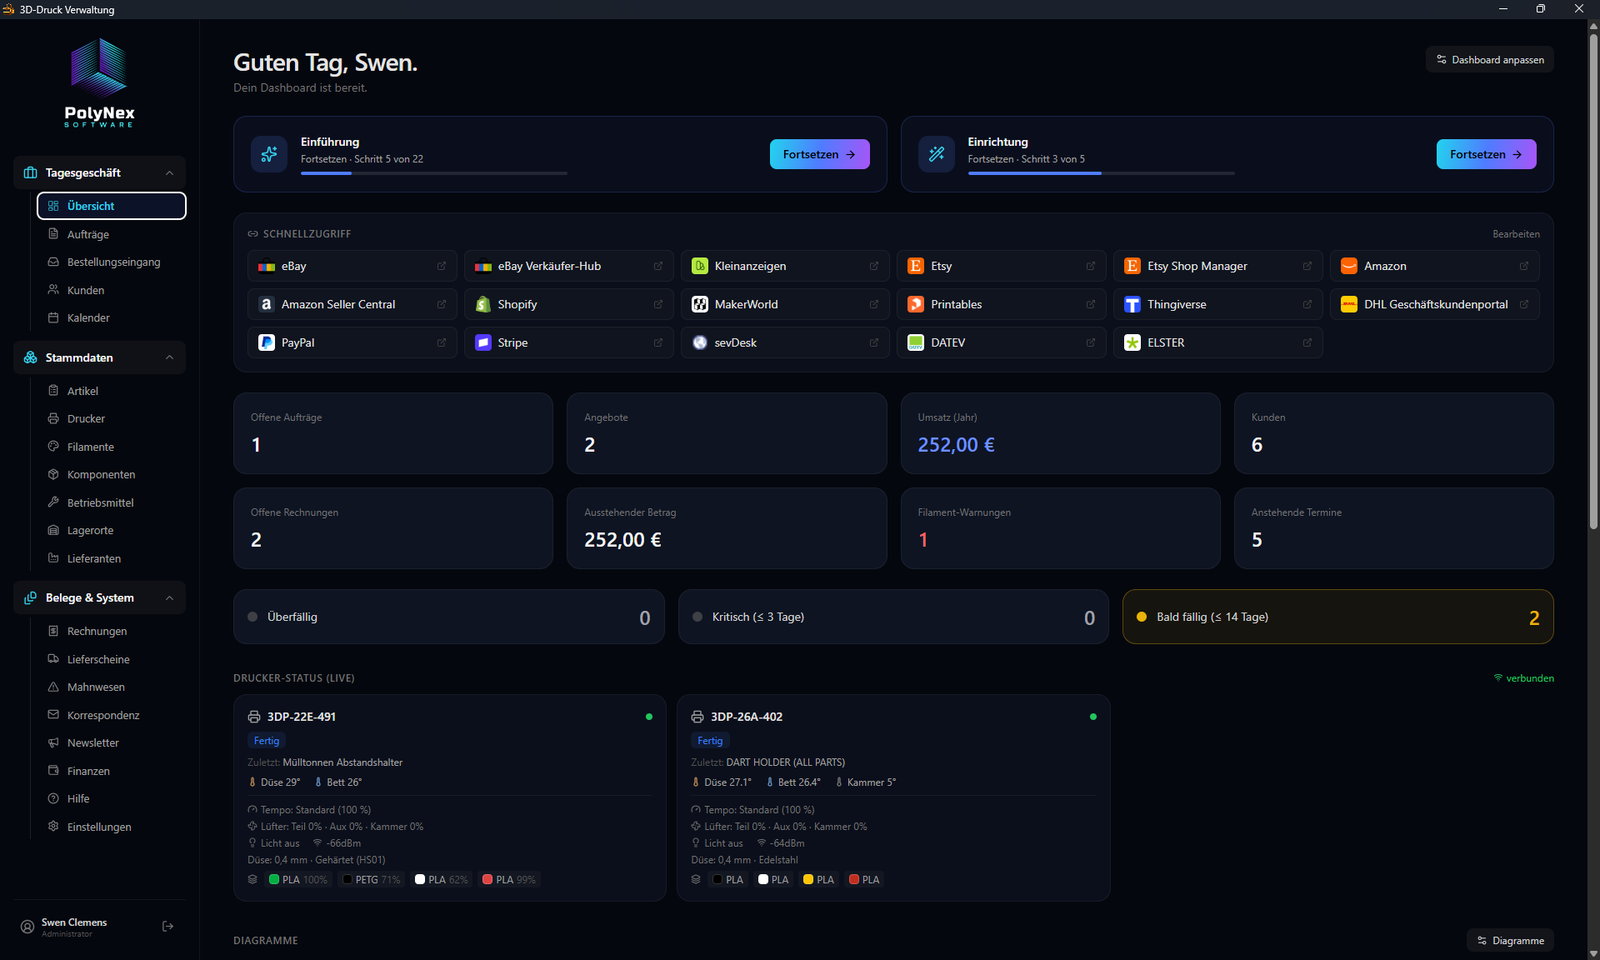Click Bearbeiten in the Schnellzugriff panel

click(x=1516, y=234)
